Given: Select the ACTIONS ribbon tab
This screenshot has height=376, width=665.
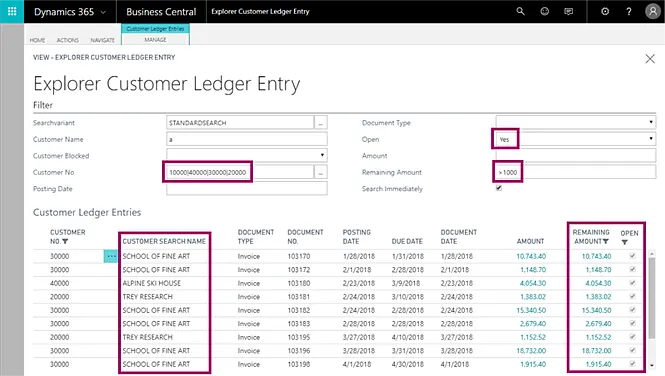Looking at the screenshot, I should 68,40.
